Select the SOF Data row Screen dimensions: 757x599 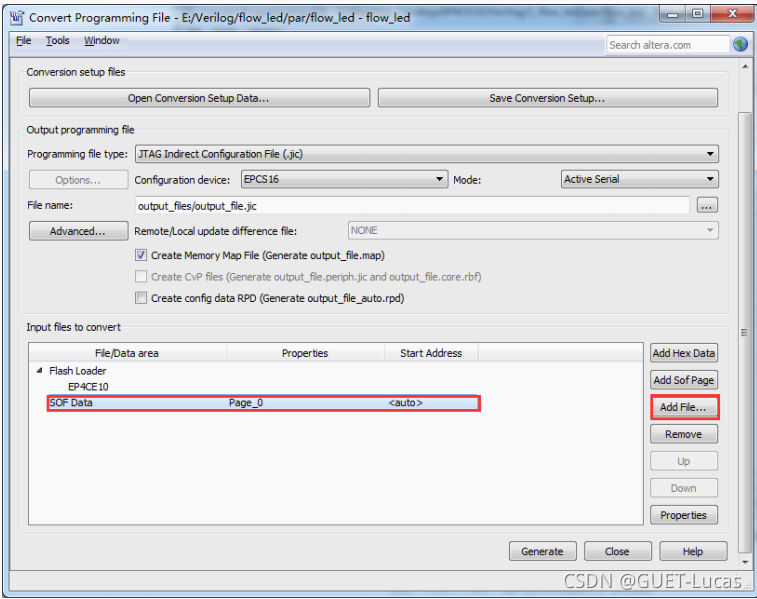click(264, 403)
